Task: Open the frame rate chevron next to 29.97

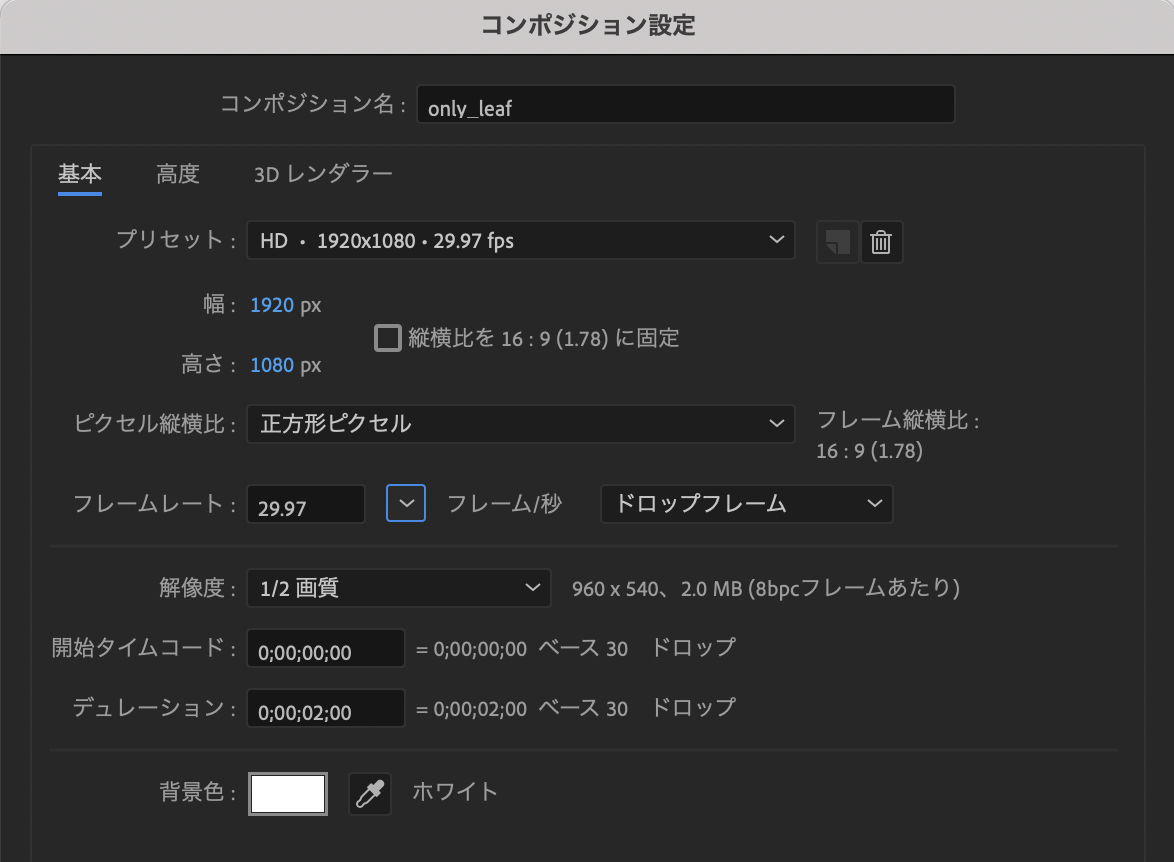Action: pyautogui.click(x=405, y=503)
